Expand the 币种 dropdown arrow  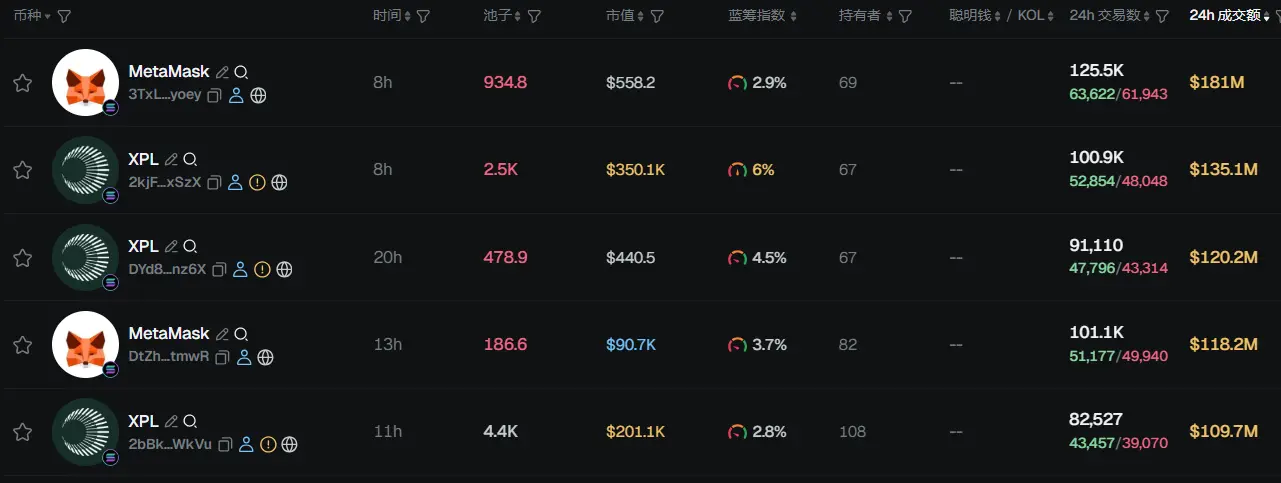47,17
